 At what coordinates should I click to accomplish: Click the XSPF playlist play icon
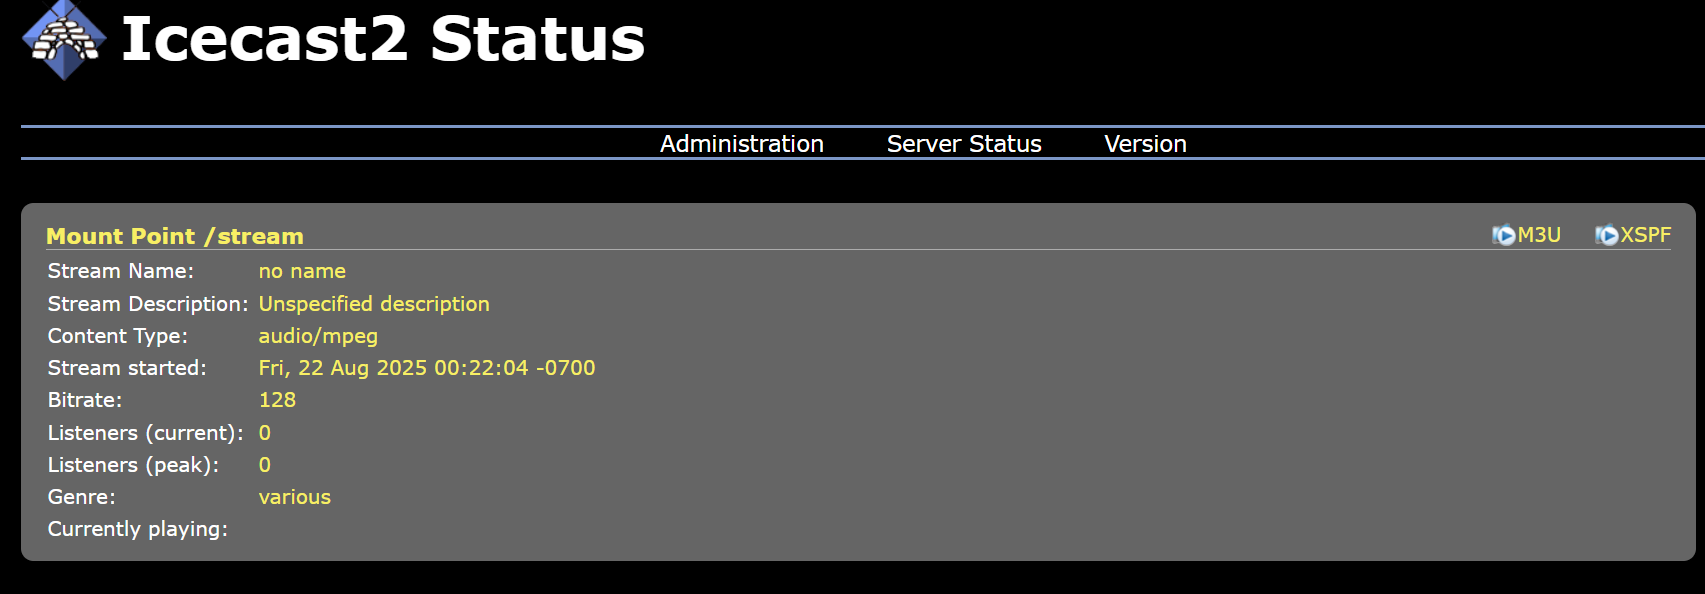tap(1606, 235)
